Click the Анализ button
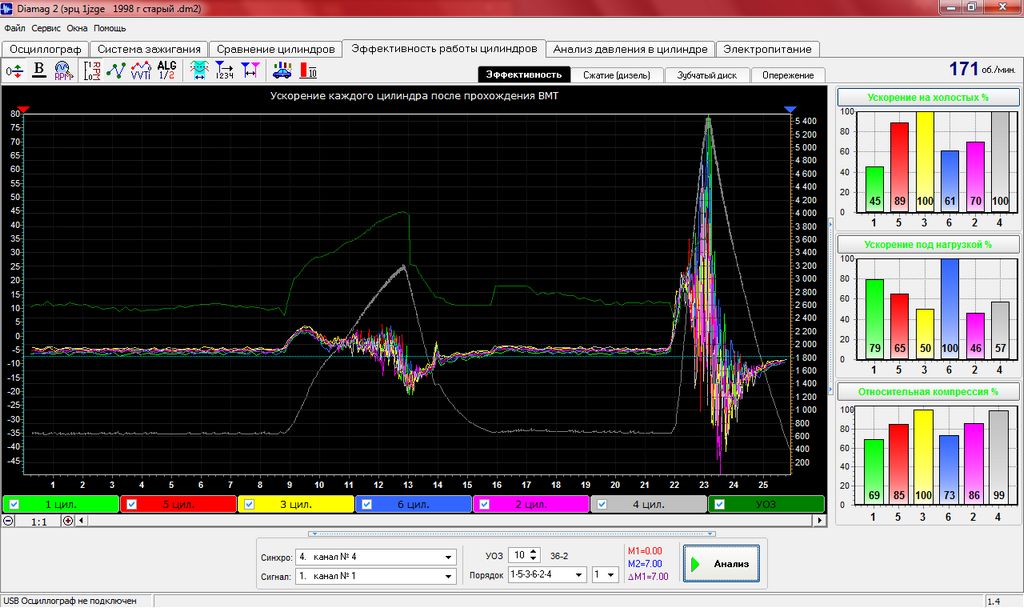The width and height of the screenshot is (1024, 608). point(721,564)
